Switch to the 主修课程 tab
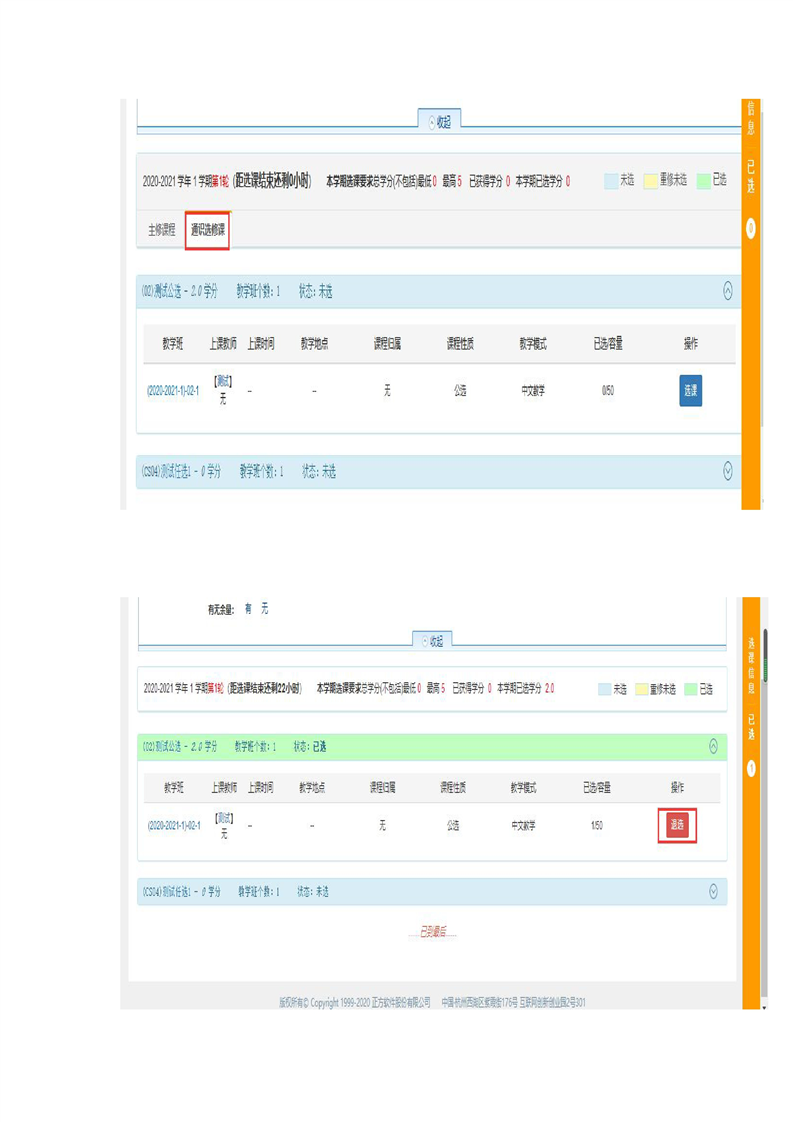The width and height of the screenshot is (793, 1122). [161, 230]
